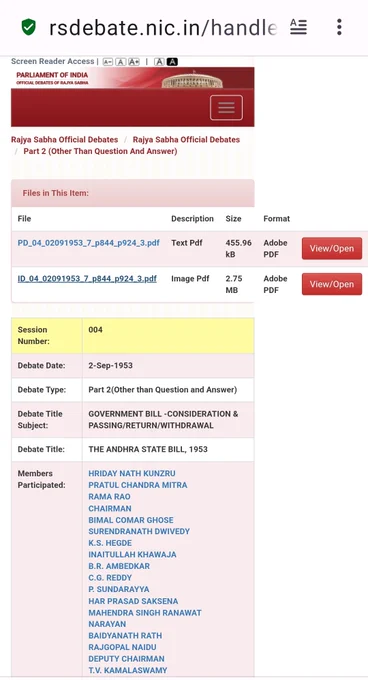368x680 pixels.
Task: Open the CHAIRMAN member link
Action: click(110, 508)
